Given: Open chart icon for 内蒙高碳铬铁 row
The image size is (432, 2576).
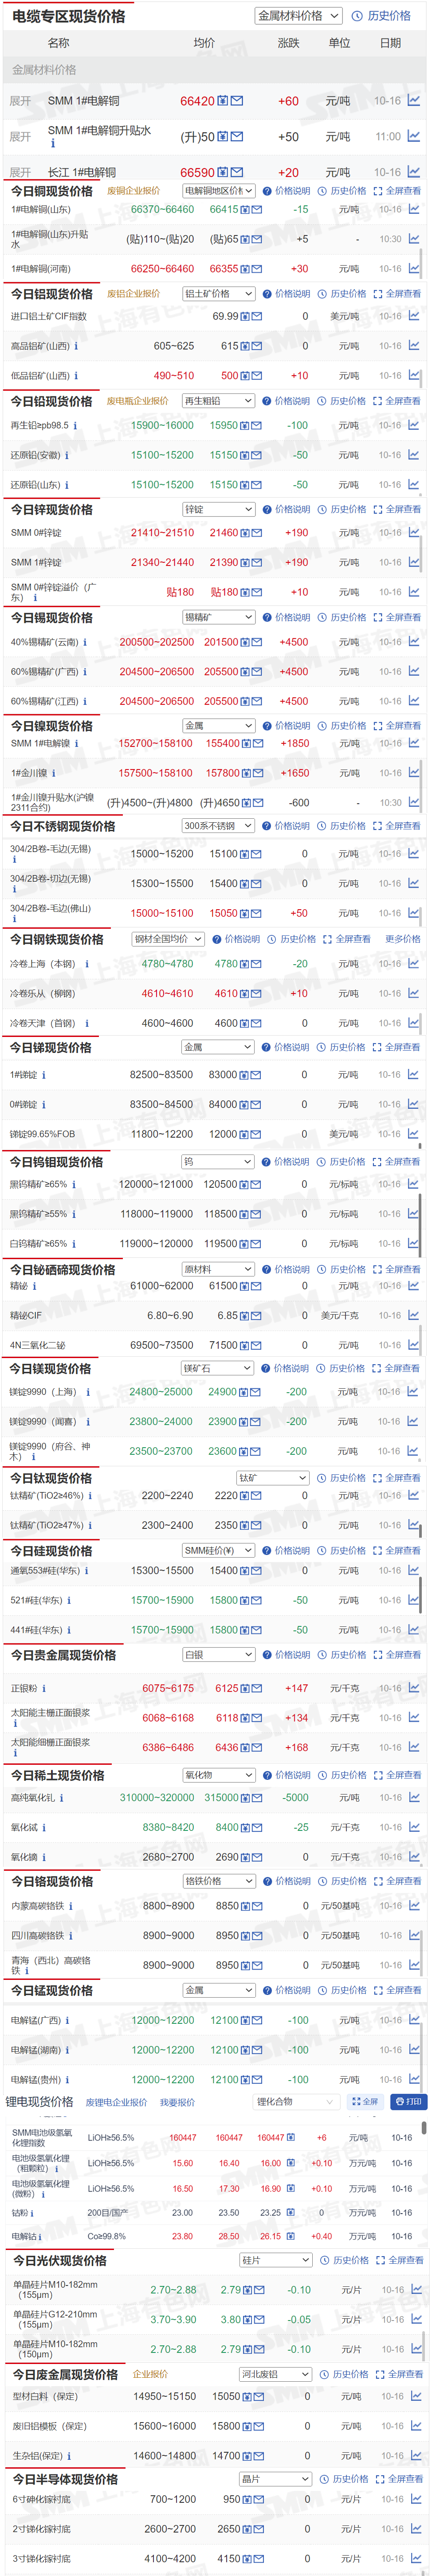Looking at the screenshot, I should 413,1906.
